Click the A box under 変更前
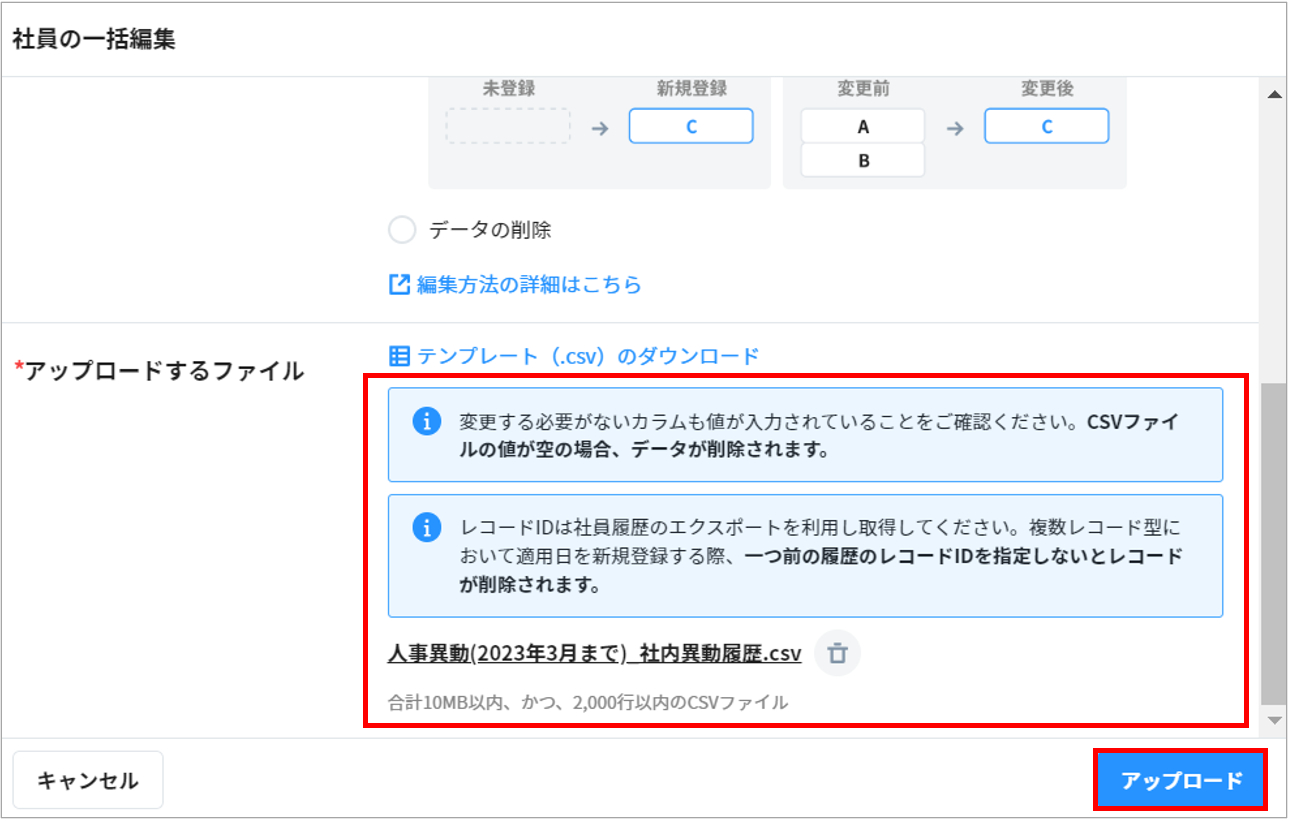This screenshot has height=819, width=1289. [x=863, y=127]
